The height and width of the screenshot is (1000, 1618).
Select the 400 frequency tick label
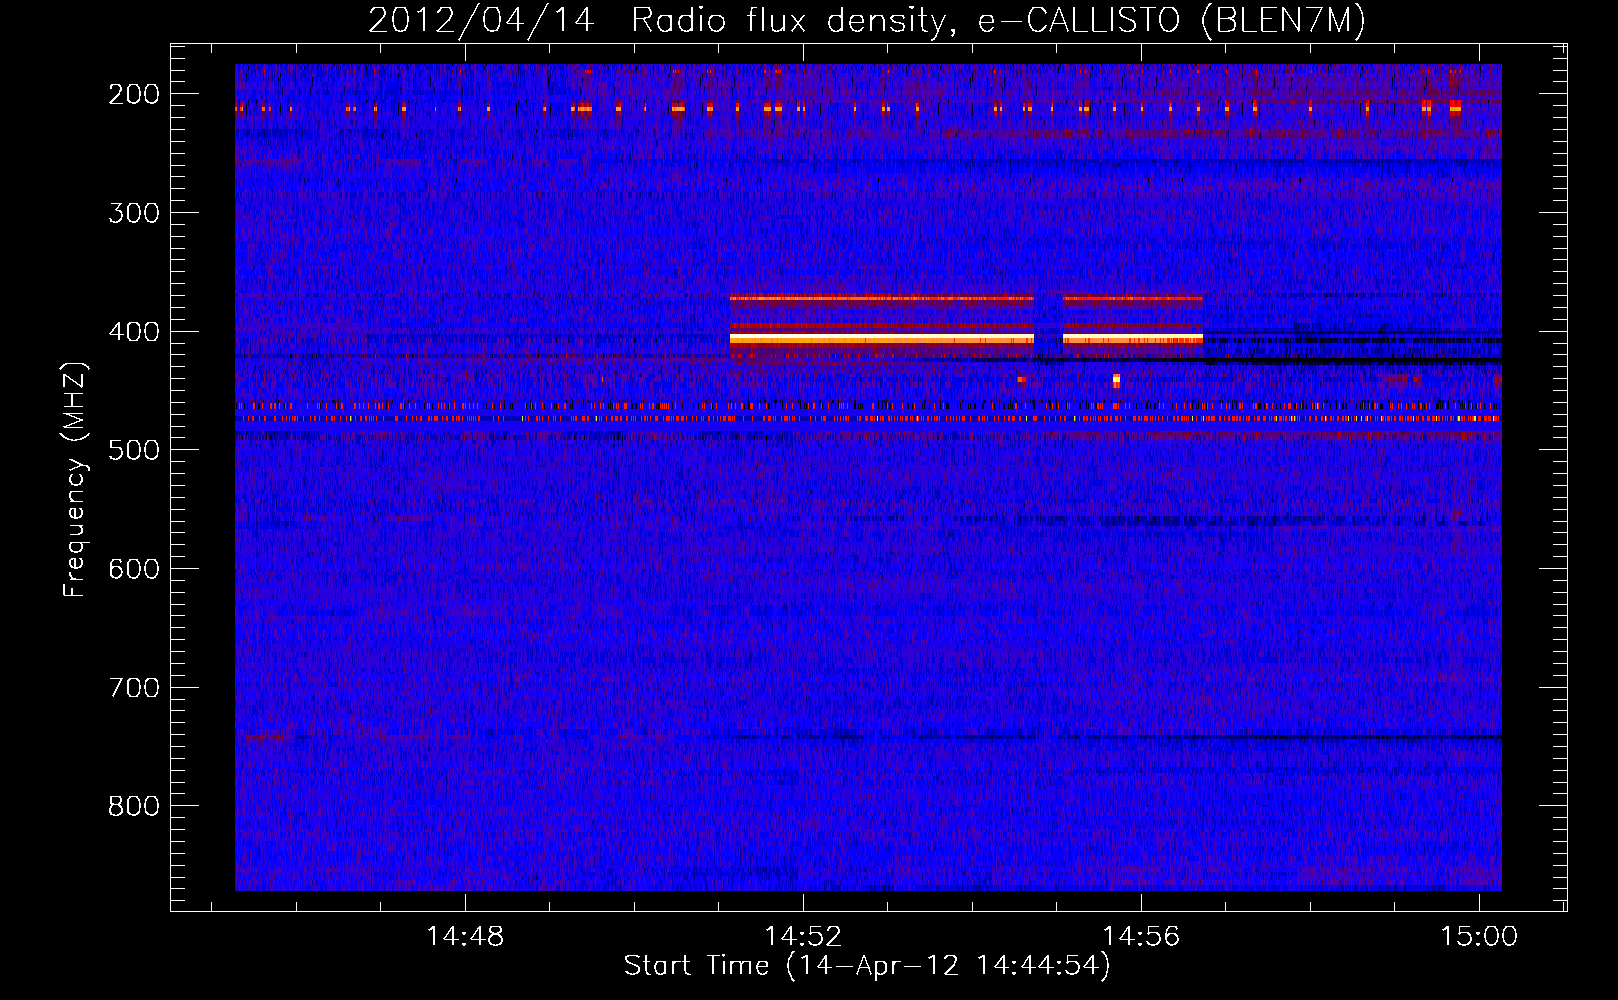tap(134, 332)
